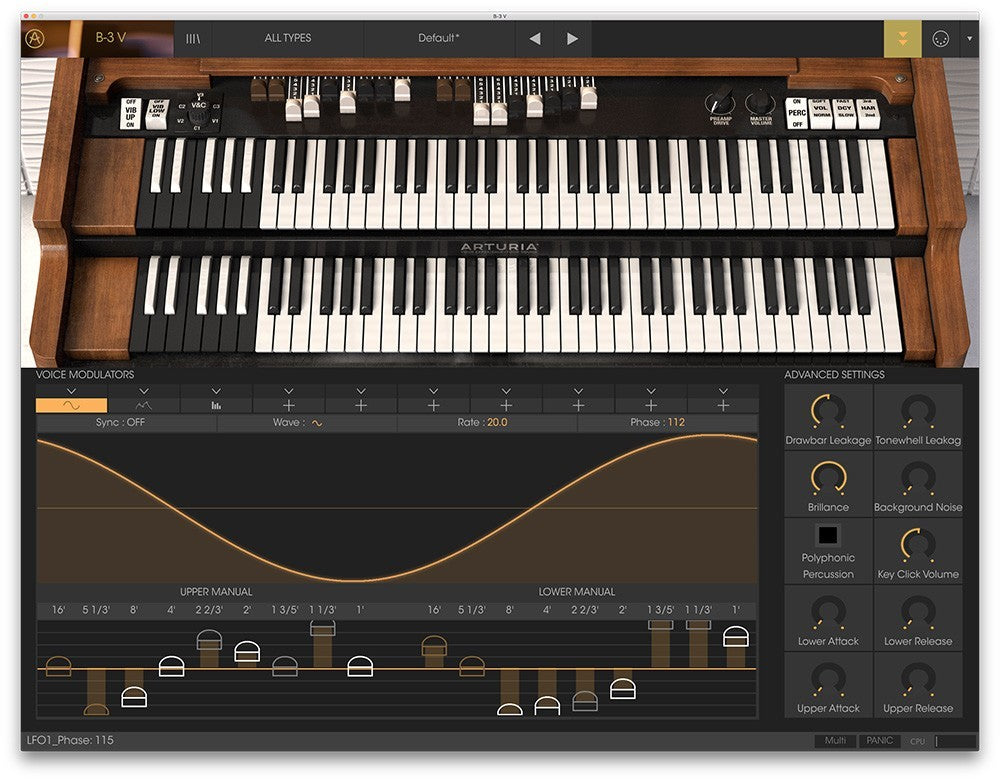Viewport: 1000px width, 781px height.
Task: Toggle the Polyphonic Percussion checkbox
Action: (x=828, y=535)
